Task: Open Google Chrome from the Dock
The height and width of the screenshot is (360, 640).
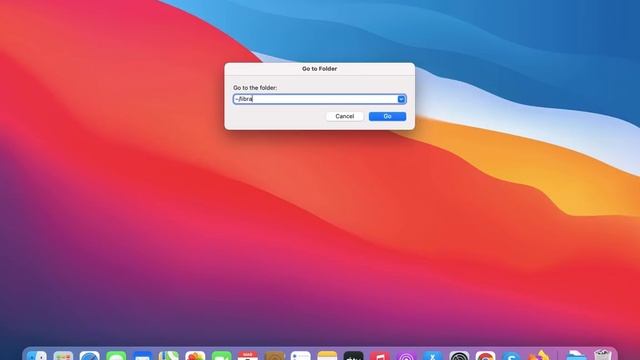Action: click(485, 356)
